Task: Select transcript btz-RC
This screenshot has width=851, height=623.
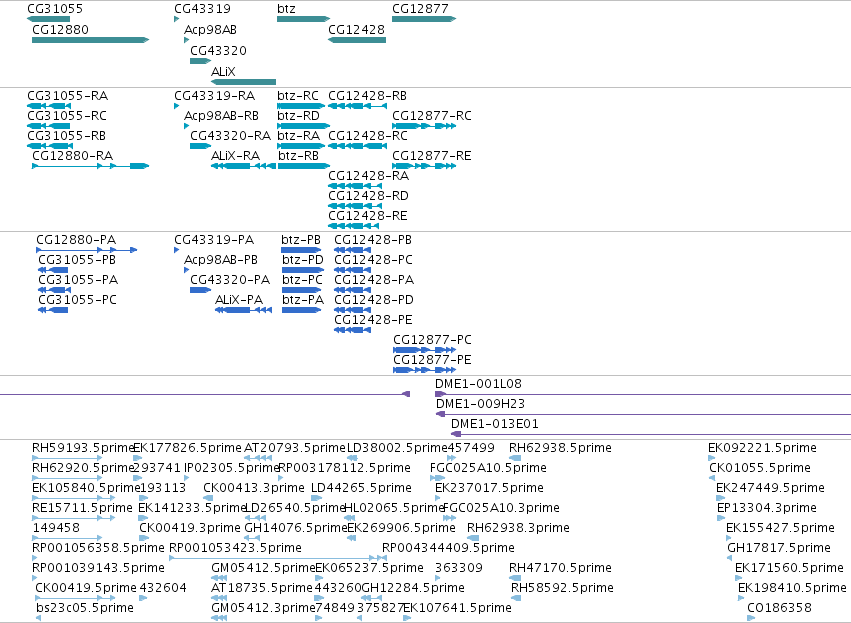Action: 298,96
